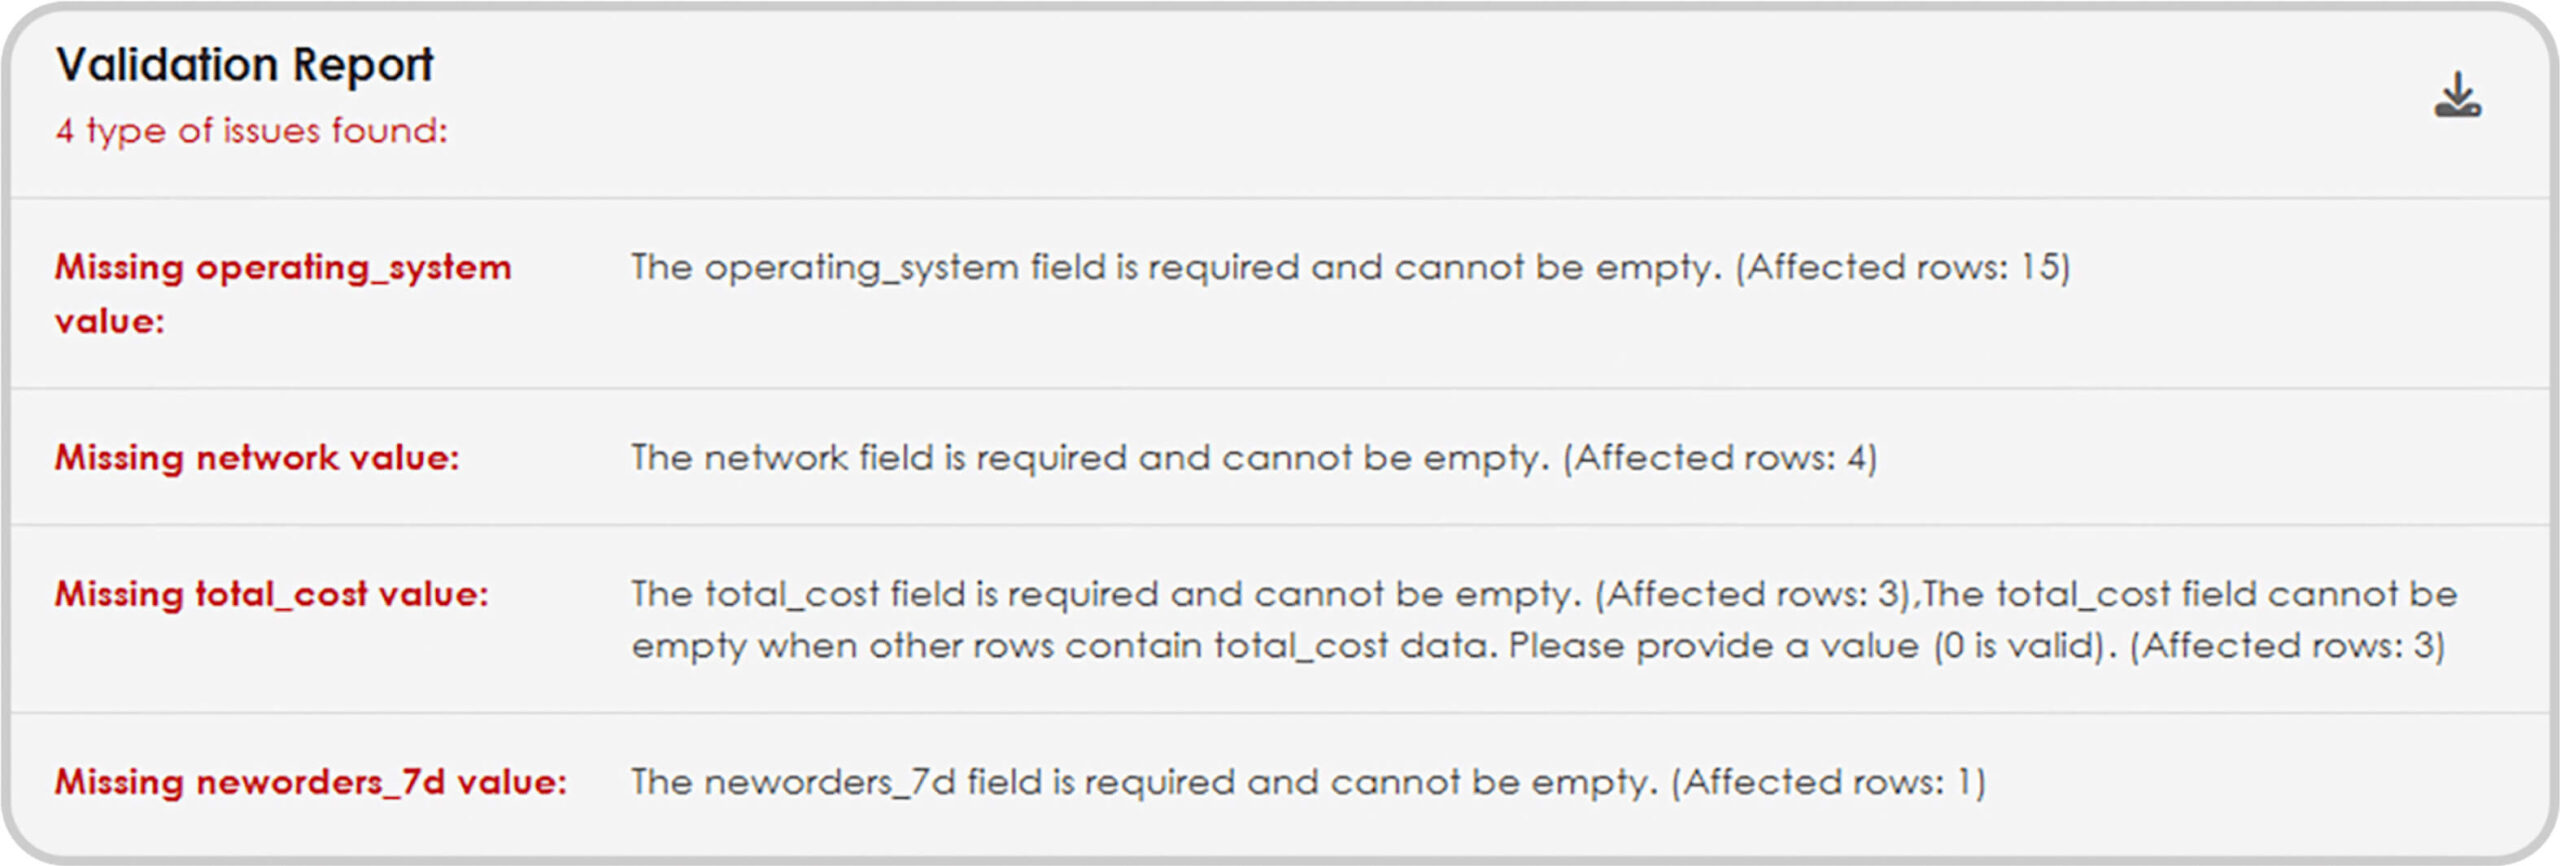Image resolution: width=2560 pixels, height=866 pixels.
Task: Select the 'Missing operating_system value' error label
Action: [283, 294]
